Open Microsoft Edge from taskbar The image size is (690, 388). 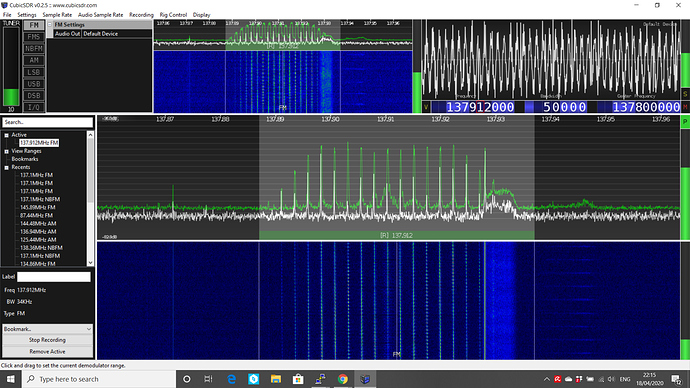point(231,379)
